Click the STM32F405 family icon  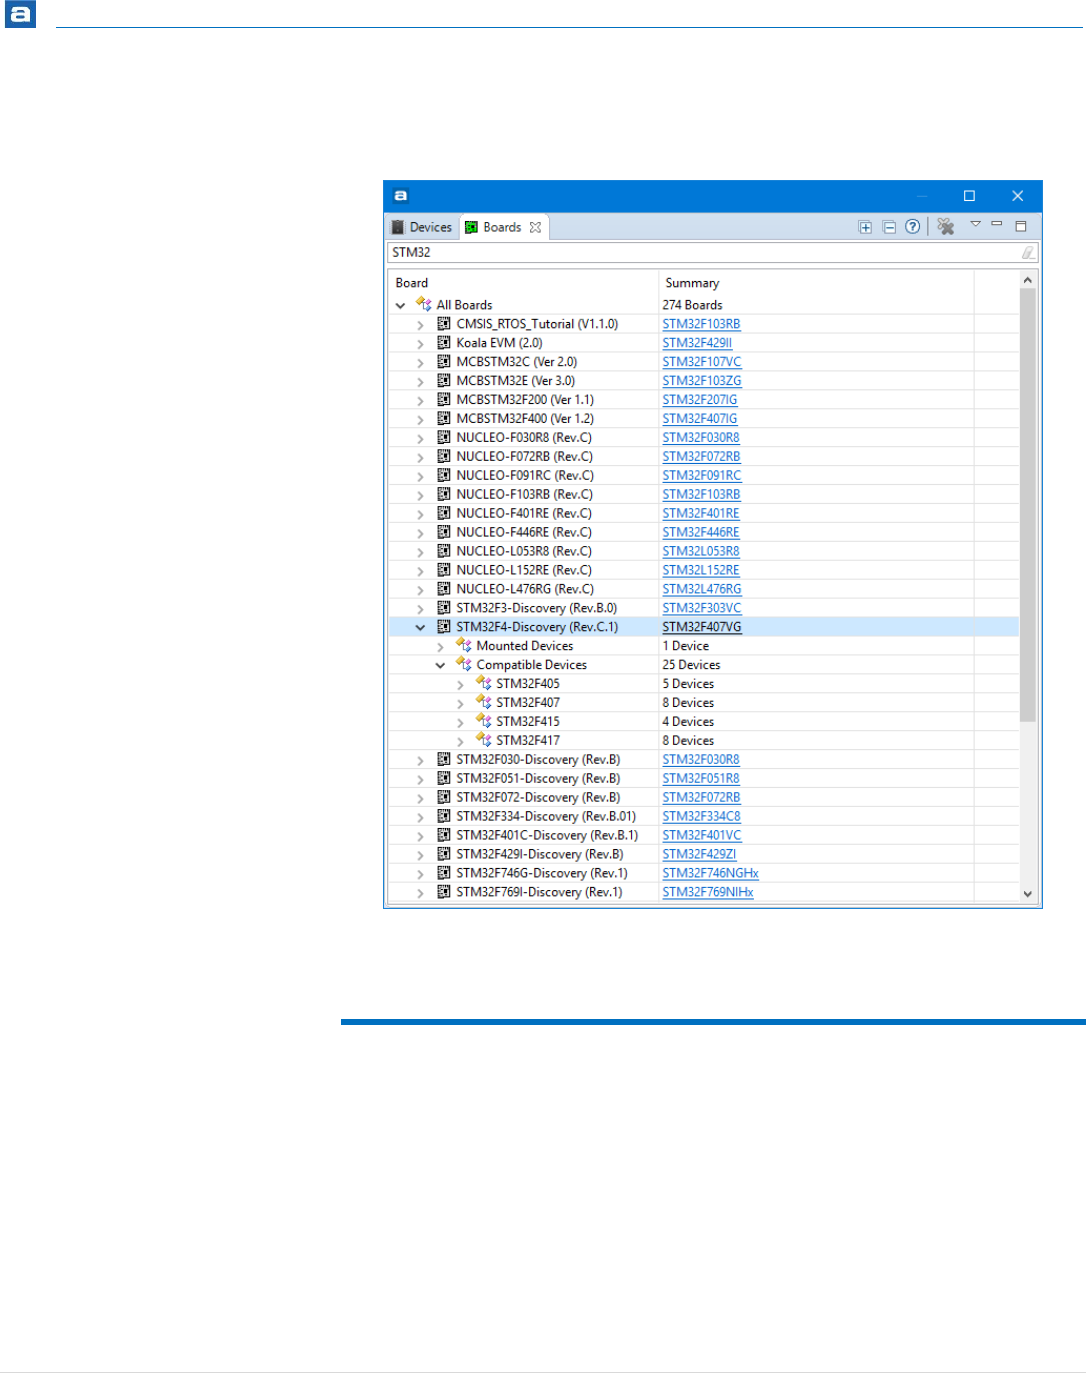(x=484, y=683)
